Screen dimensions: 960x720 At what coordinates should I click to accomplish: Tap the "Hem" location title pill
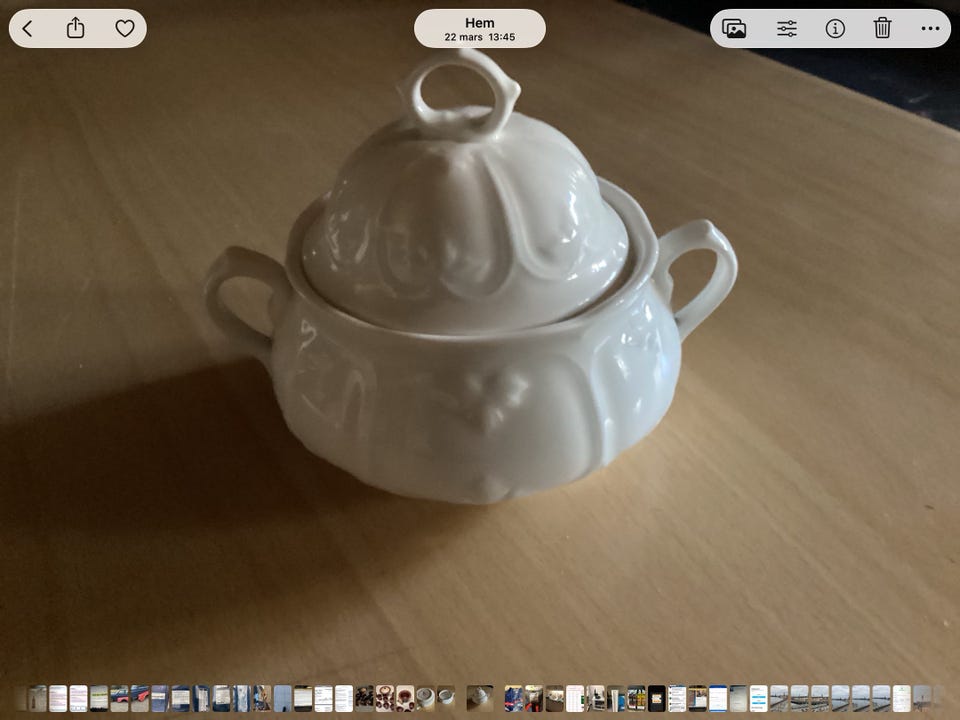pos(480,23)
